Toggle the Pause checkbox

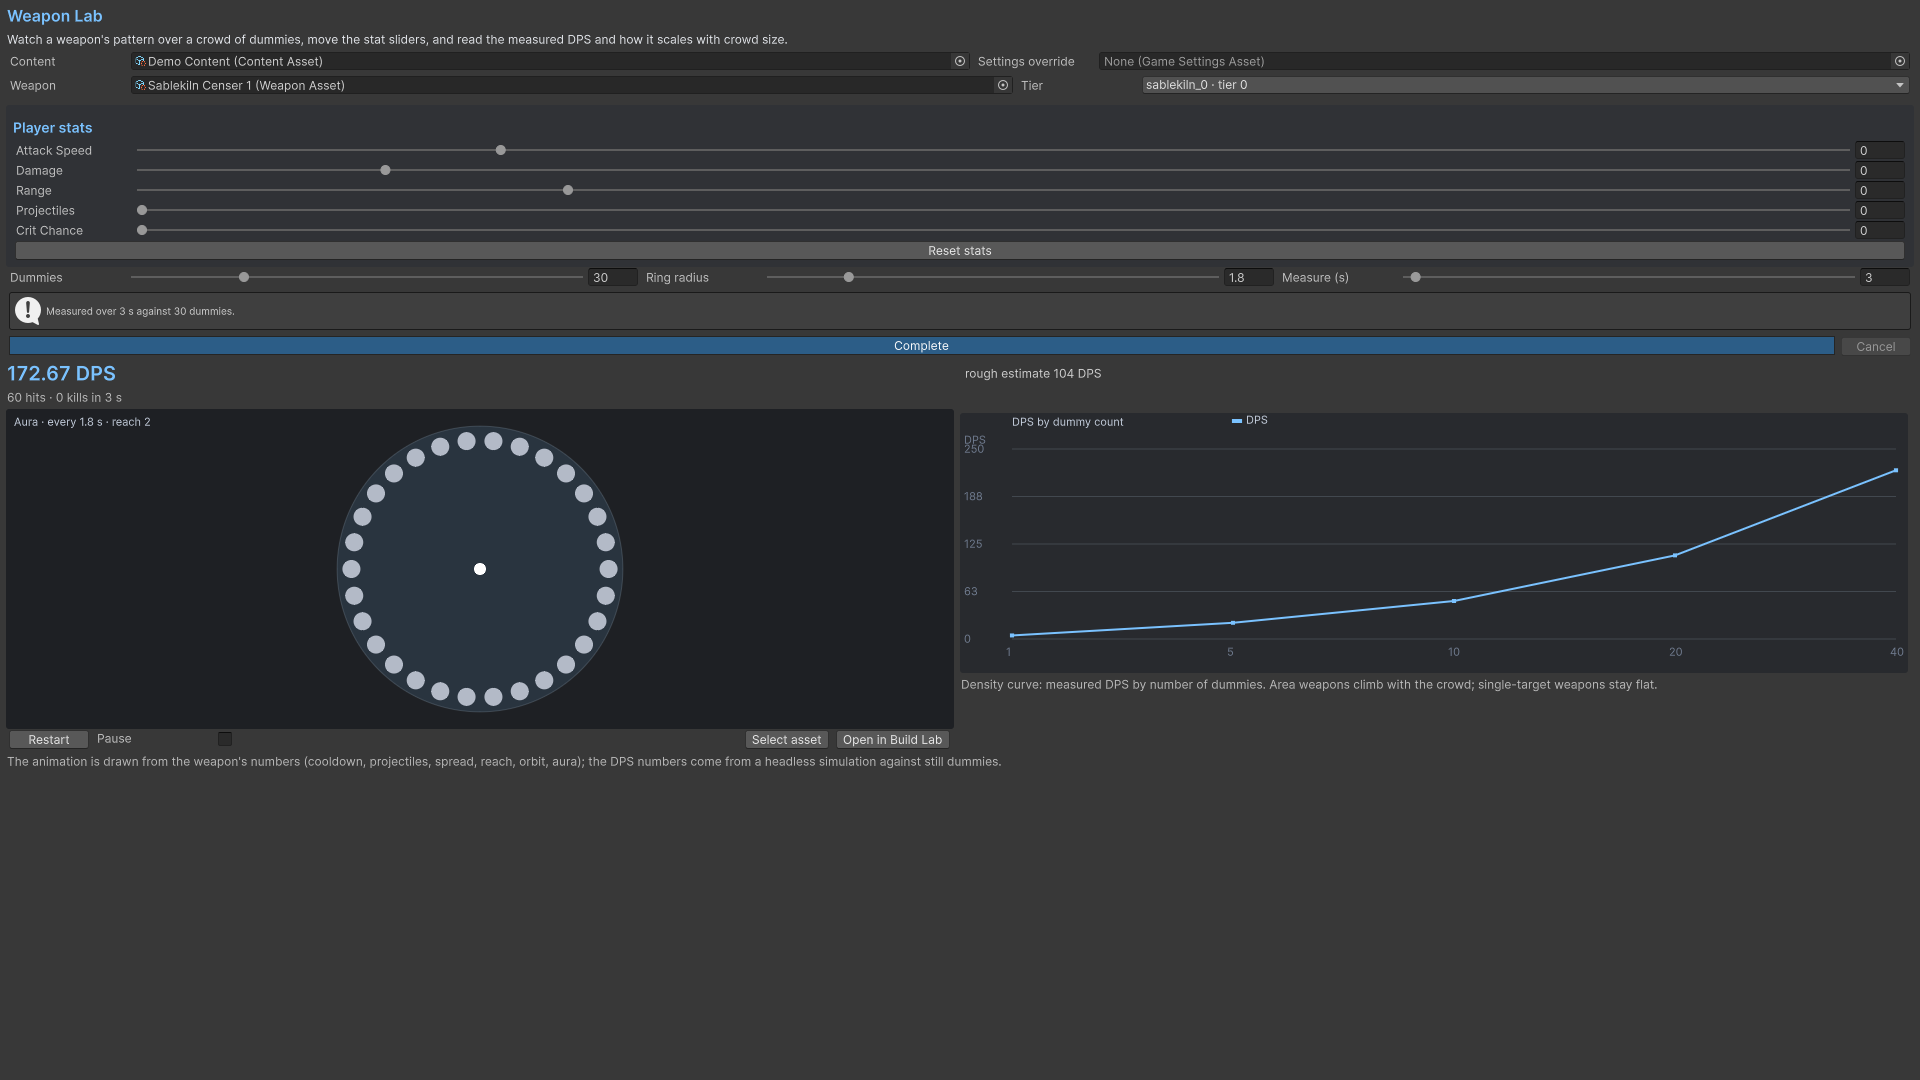(x=225, y=739)
